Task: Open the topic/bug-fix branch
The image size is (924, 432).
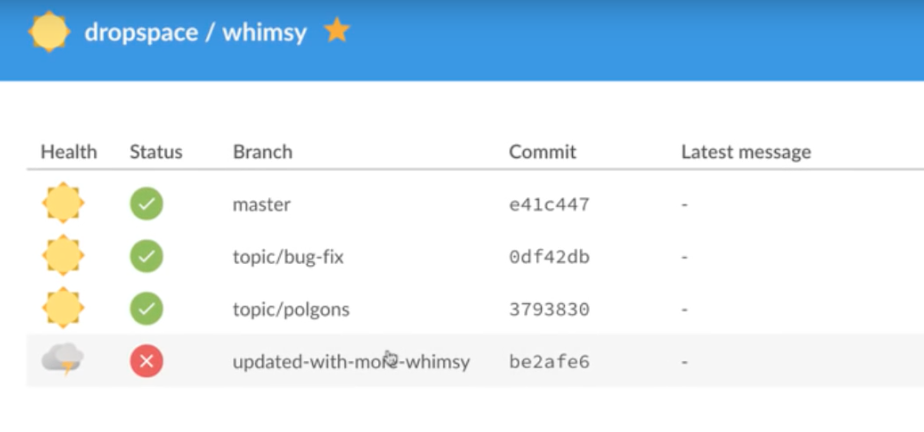Action: (x=288, y=257)
